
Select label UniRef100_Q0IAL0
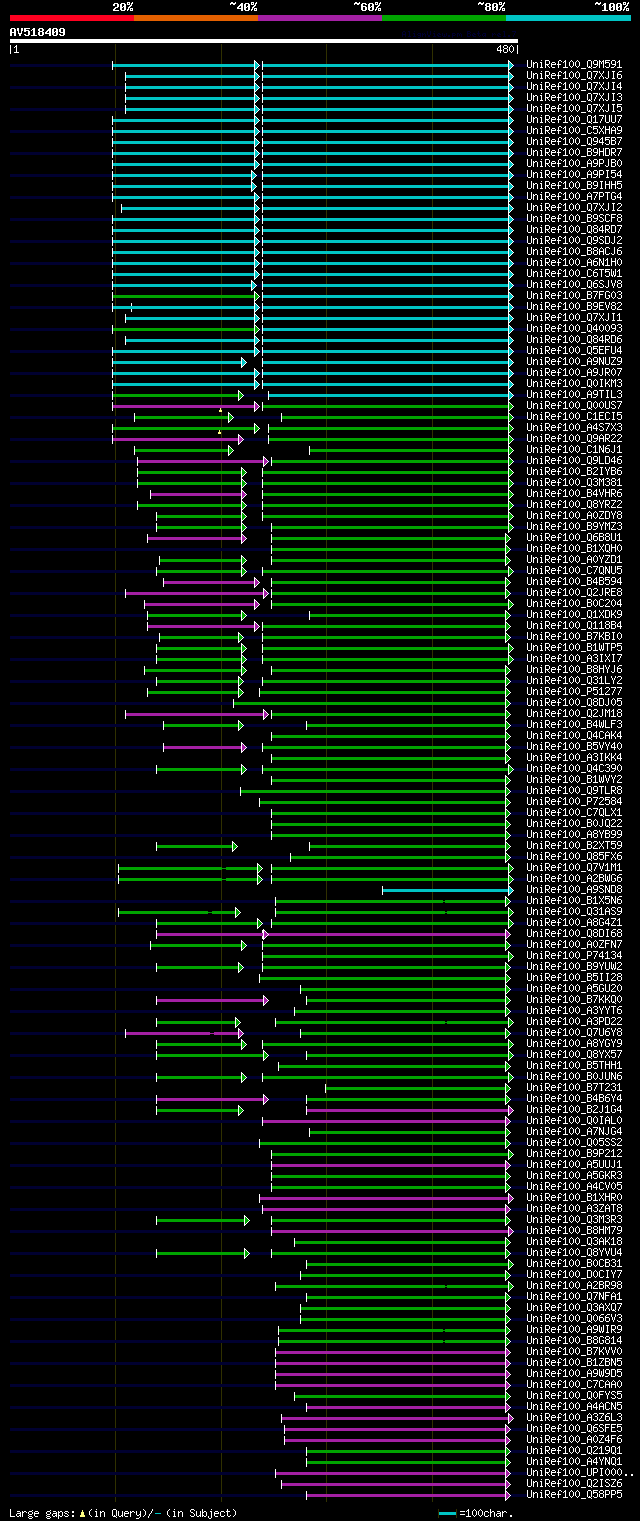pyautogui.click(x=574, y=1120)
